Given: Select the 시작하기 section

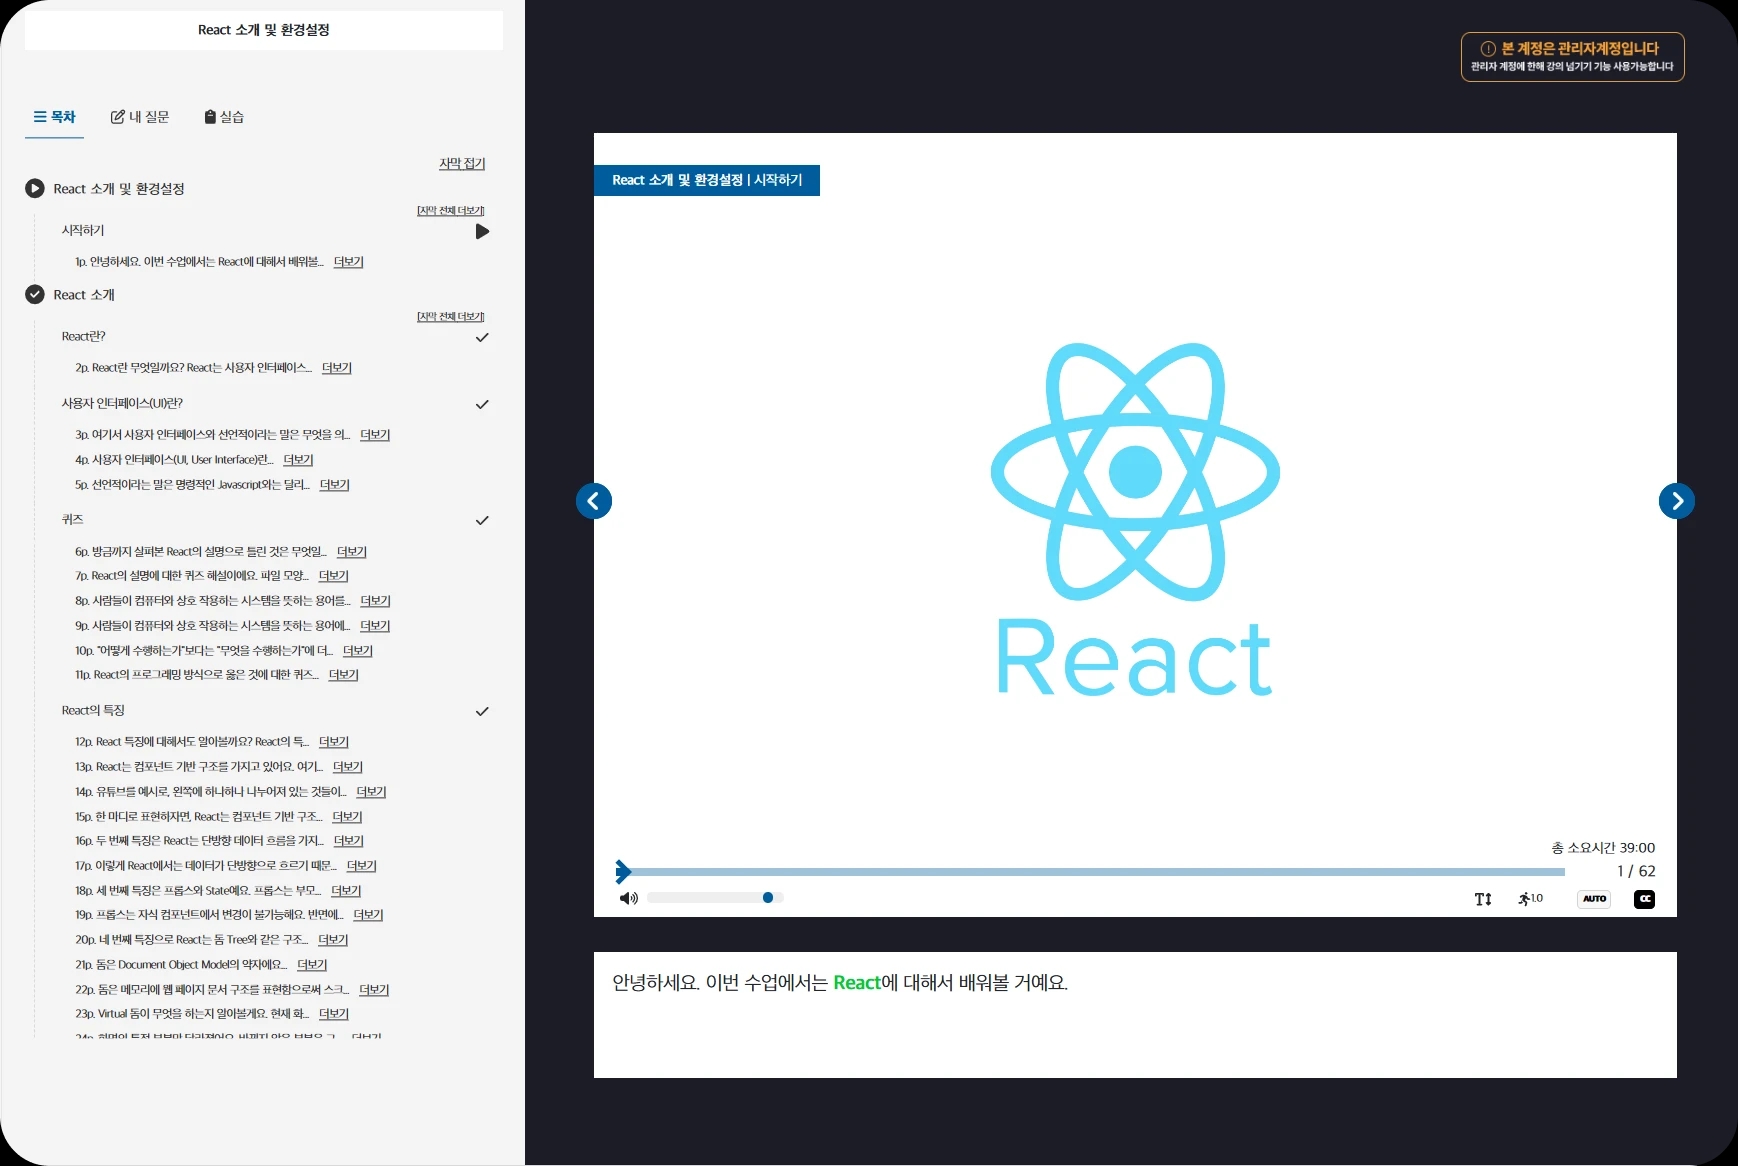Looking at the screenshot, I should (x=83, y=230).
